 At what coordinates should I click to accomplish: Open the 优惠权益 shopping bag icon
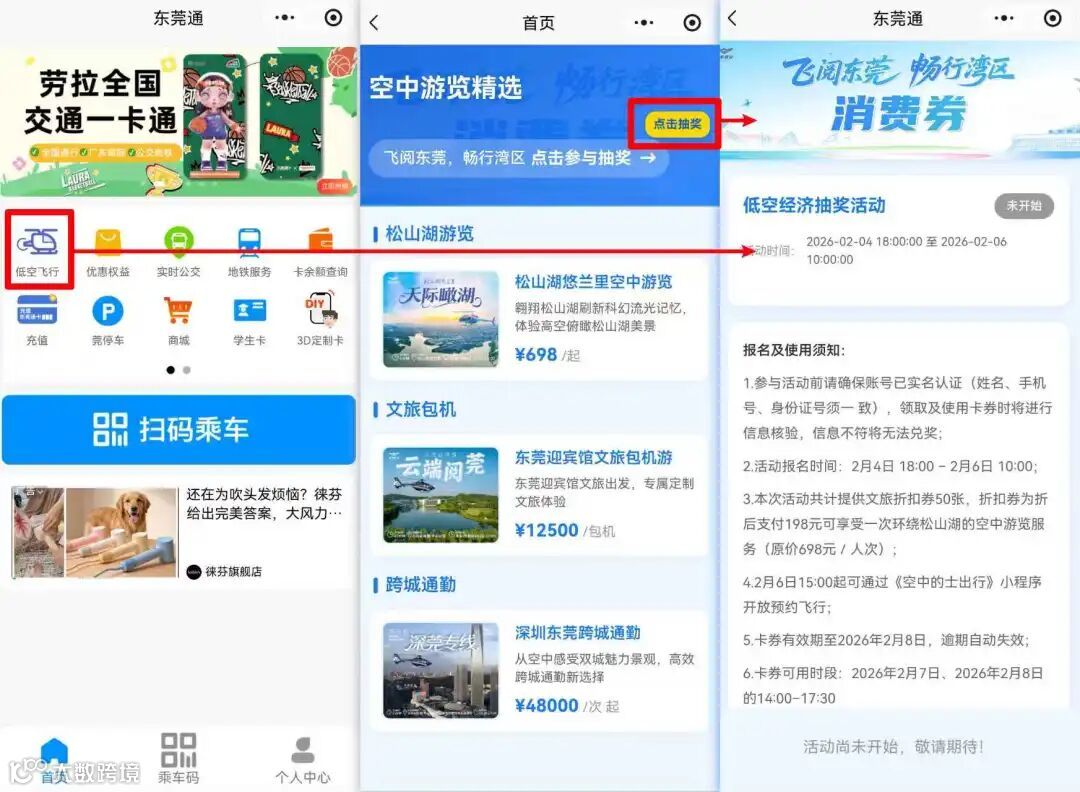point(108,243)
